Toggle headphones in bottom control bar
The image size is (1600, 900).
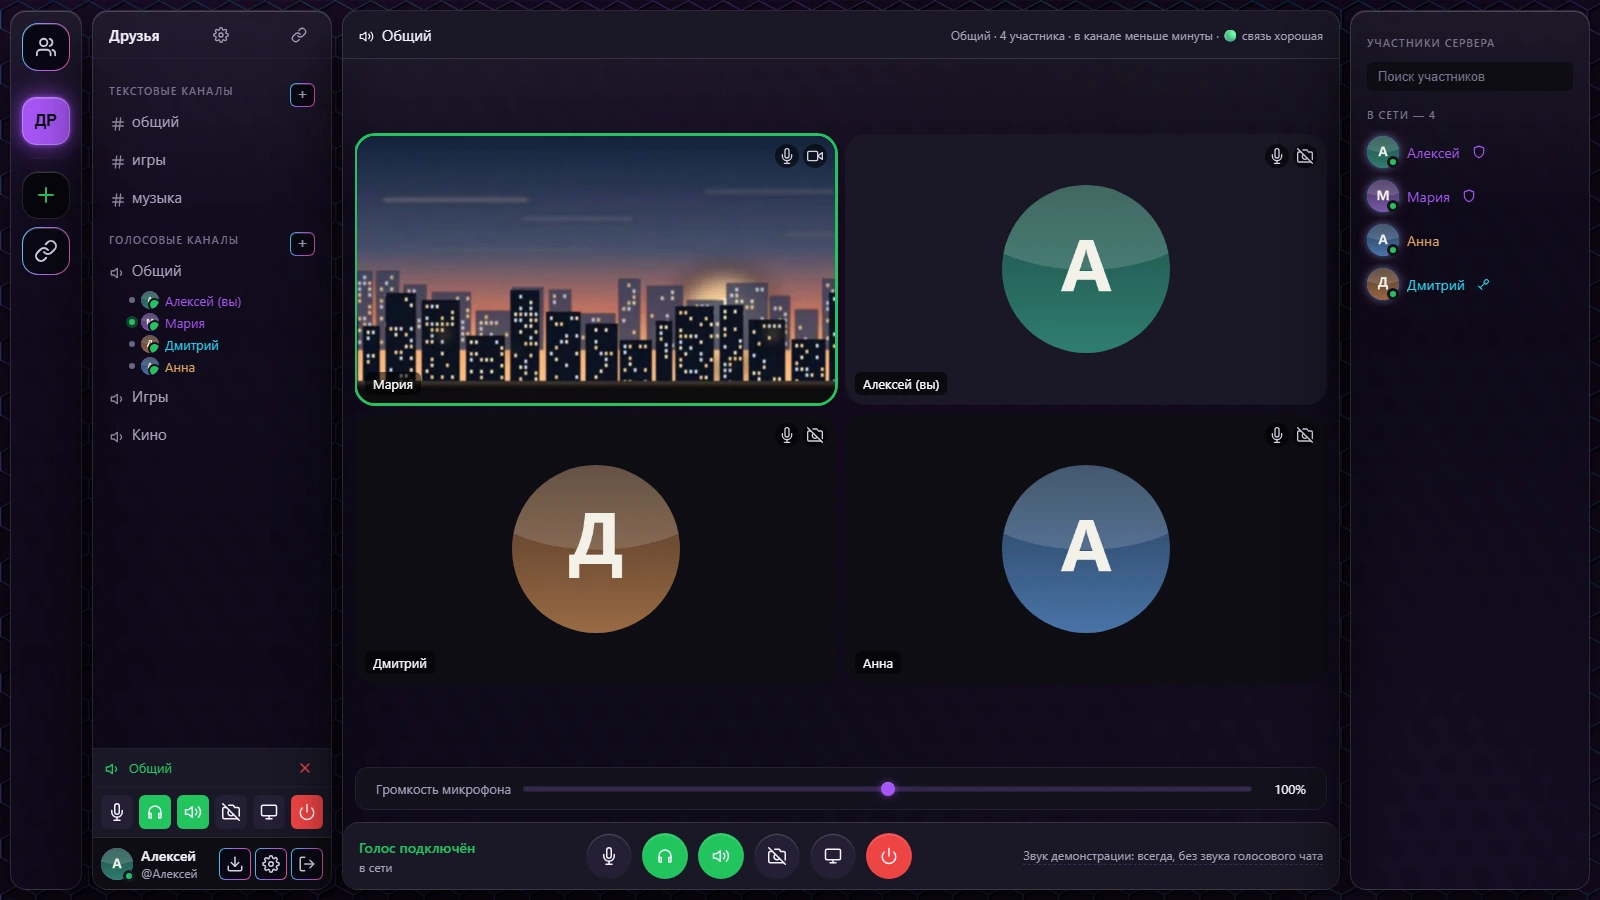[x=665, y=856]
